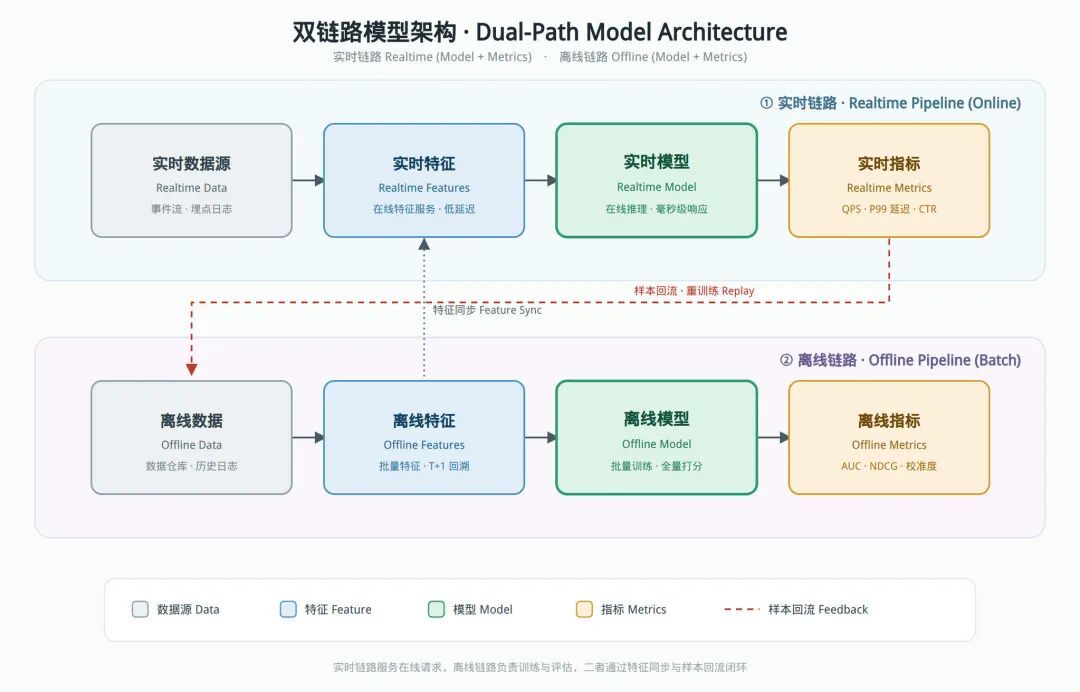Click the green 模型 Model legend swatch
Image resolution: width=1080 pixels, height=692 pixels.
tap(436, 609)
